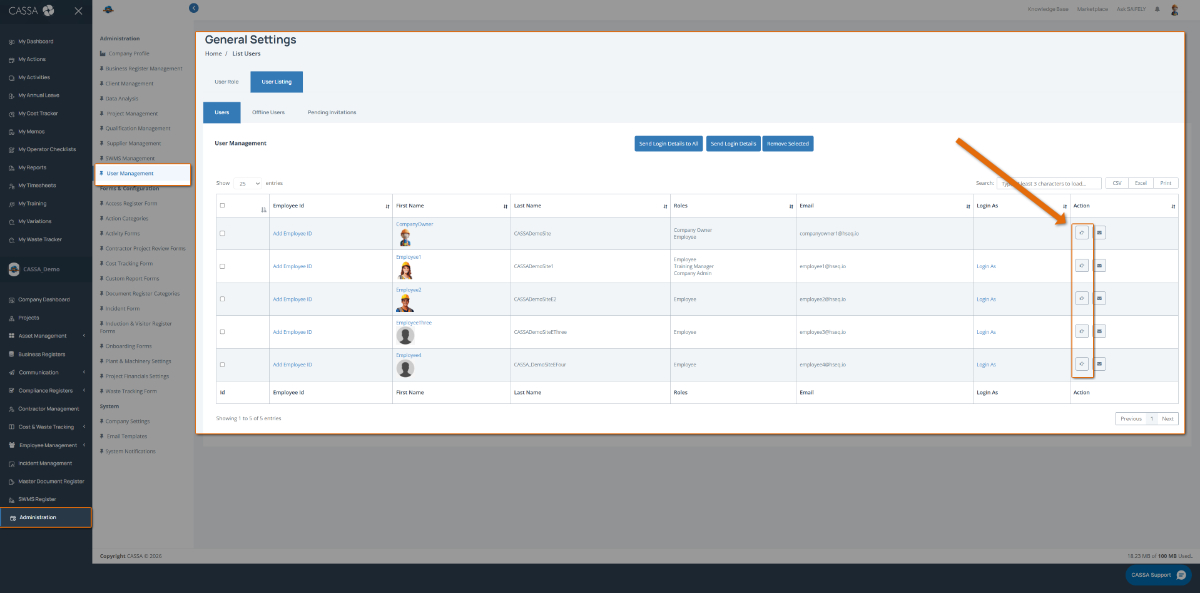Viewport: 1200px width, 593px height.
Task: Switch to the Offline Users tab
Action: (268, 112)
